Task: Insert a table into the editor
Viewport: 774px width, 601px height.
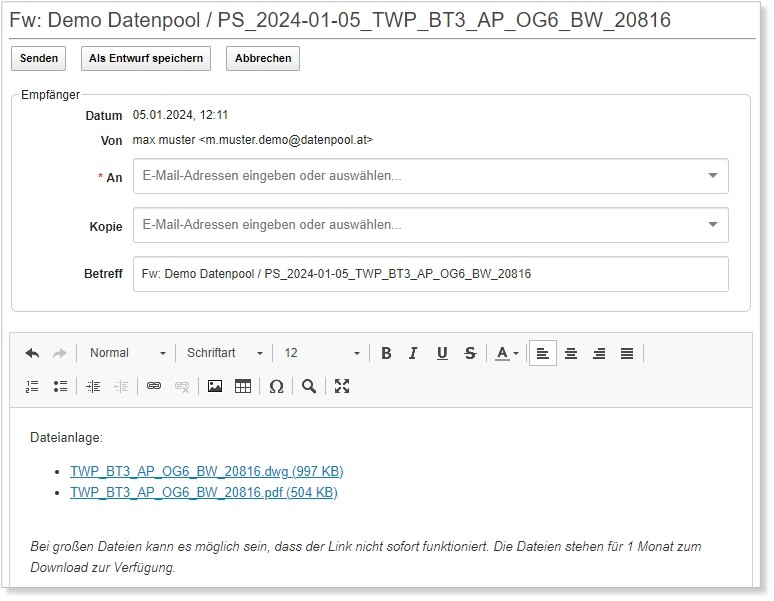Action: [243, 386]
